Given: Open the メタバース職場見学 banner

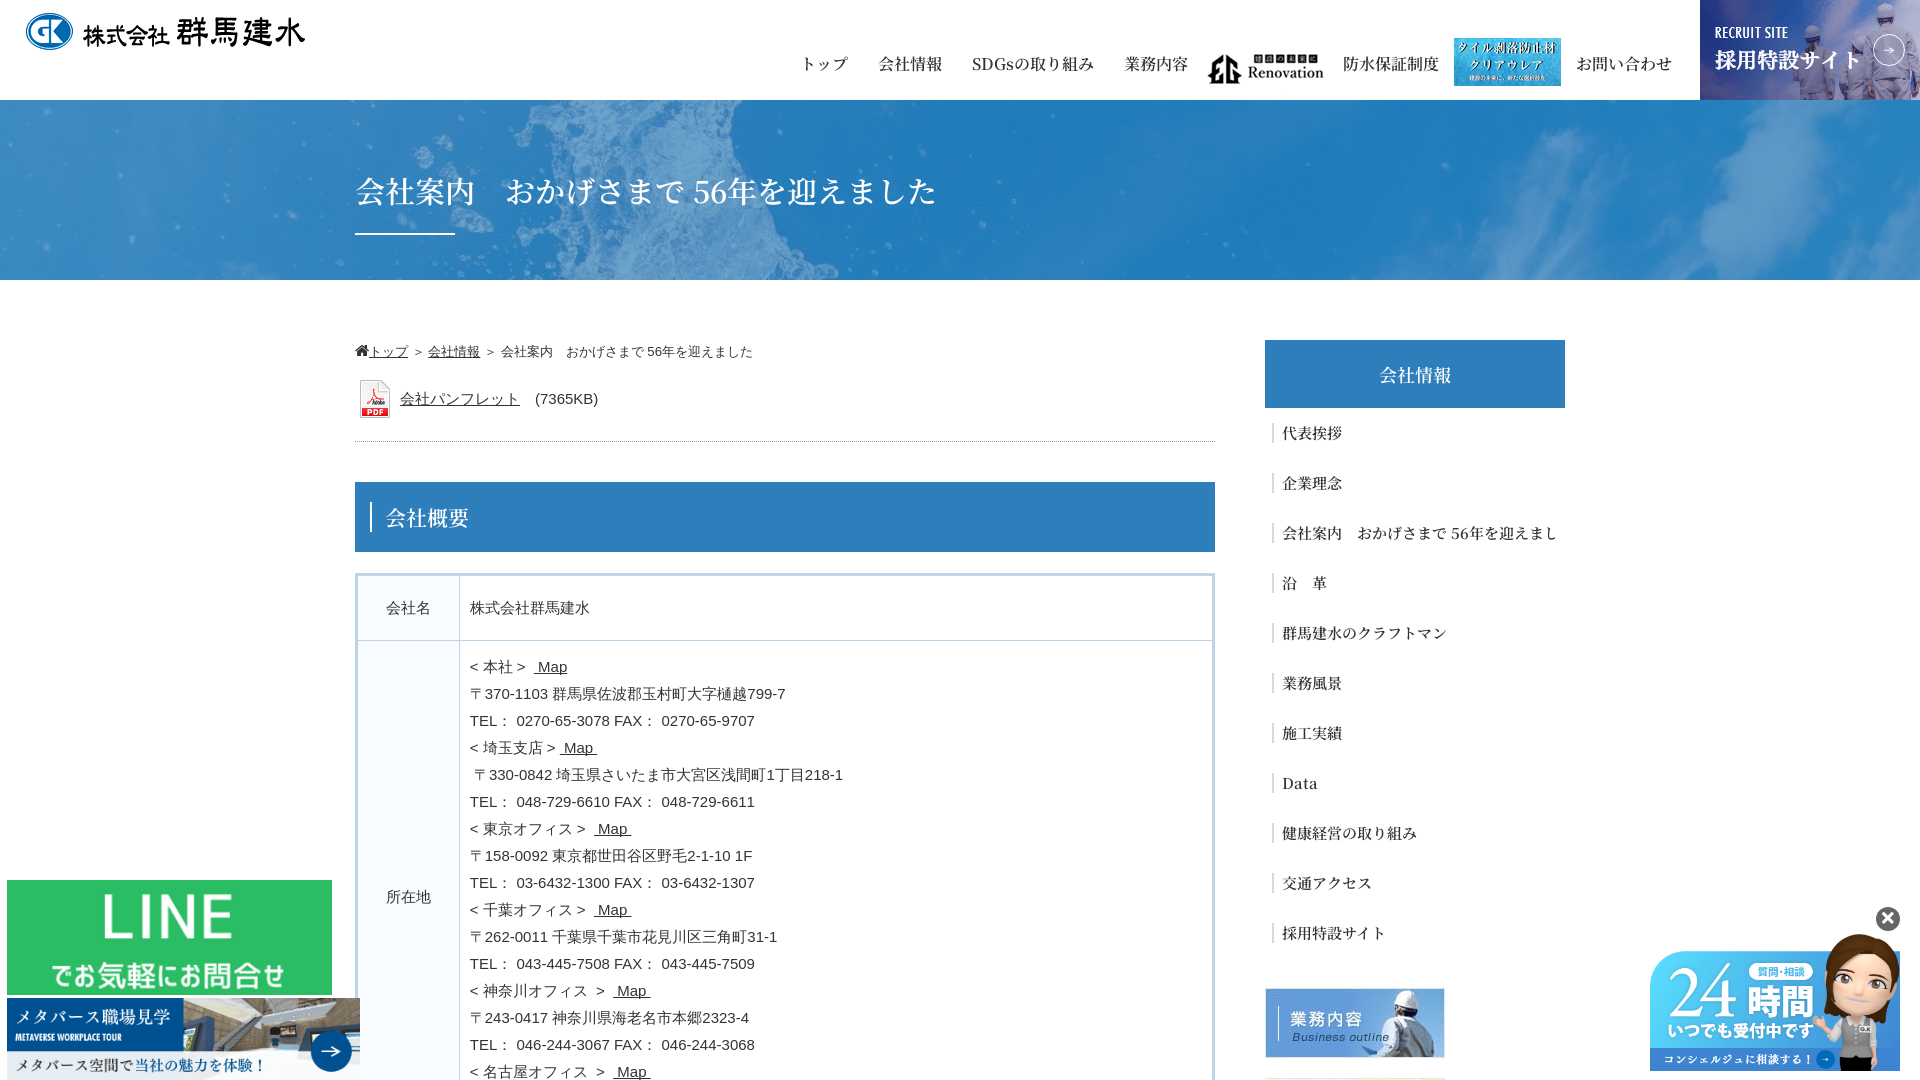Looking at the screenshot, I should (183, 1038).
